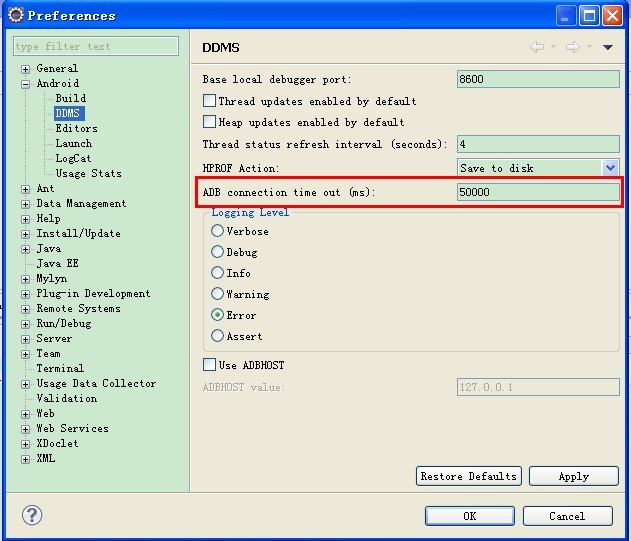Expand the Ant tree node

coord(25,189)
